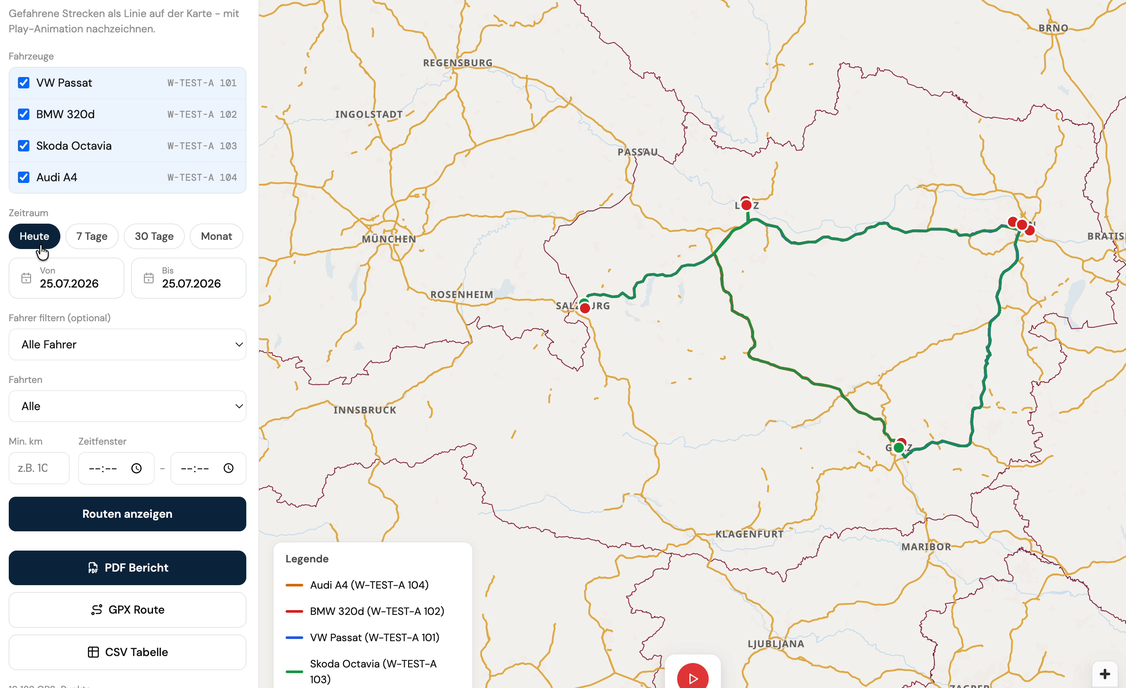
Task: Click the Skoda Octavia green legend line
Action: (x=294, y=672)
